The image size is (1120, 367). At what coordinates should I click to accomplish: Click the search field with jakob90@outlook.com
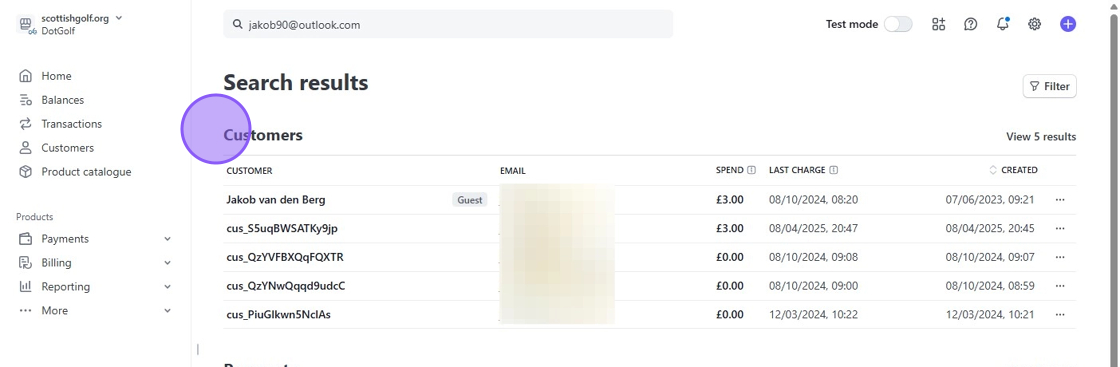(x=448, y=24)
